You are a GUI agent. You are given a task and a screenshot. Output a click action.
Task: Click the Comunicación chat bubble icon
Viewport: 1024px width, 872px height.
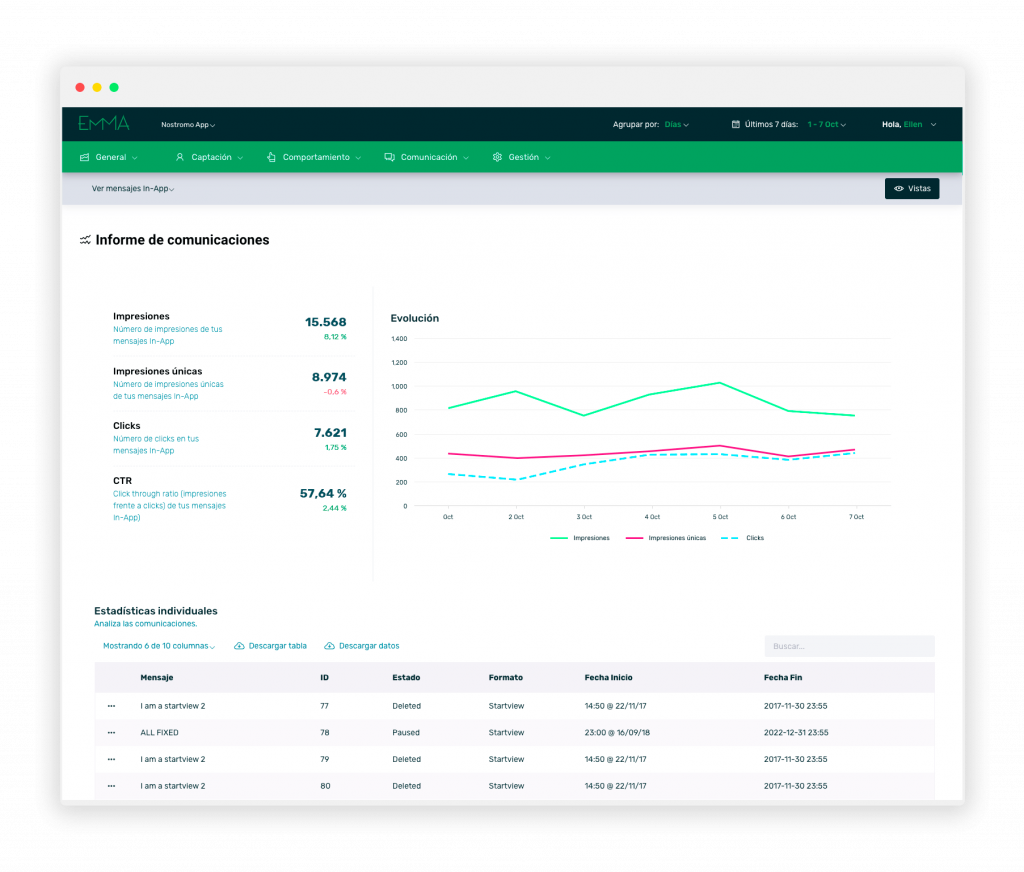pos(390,157)
